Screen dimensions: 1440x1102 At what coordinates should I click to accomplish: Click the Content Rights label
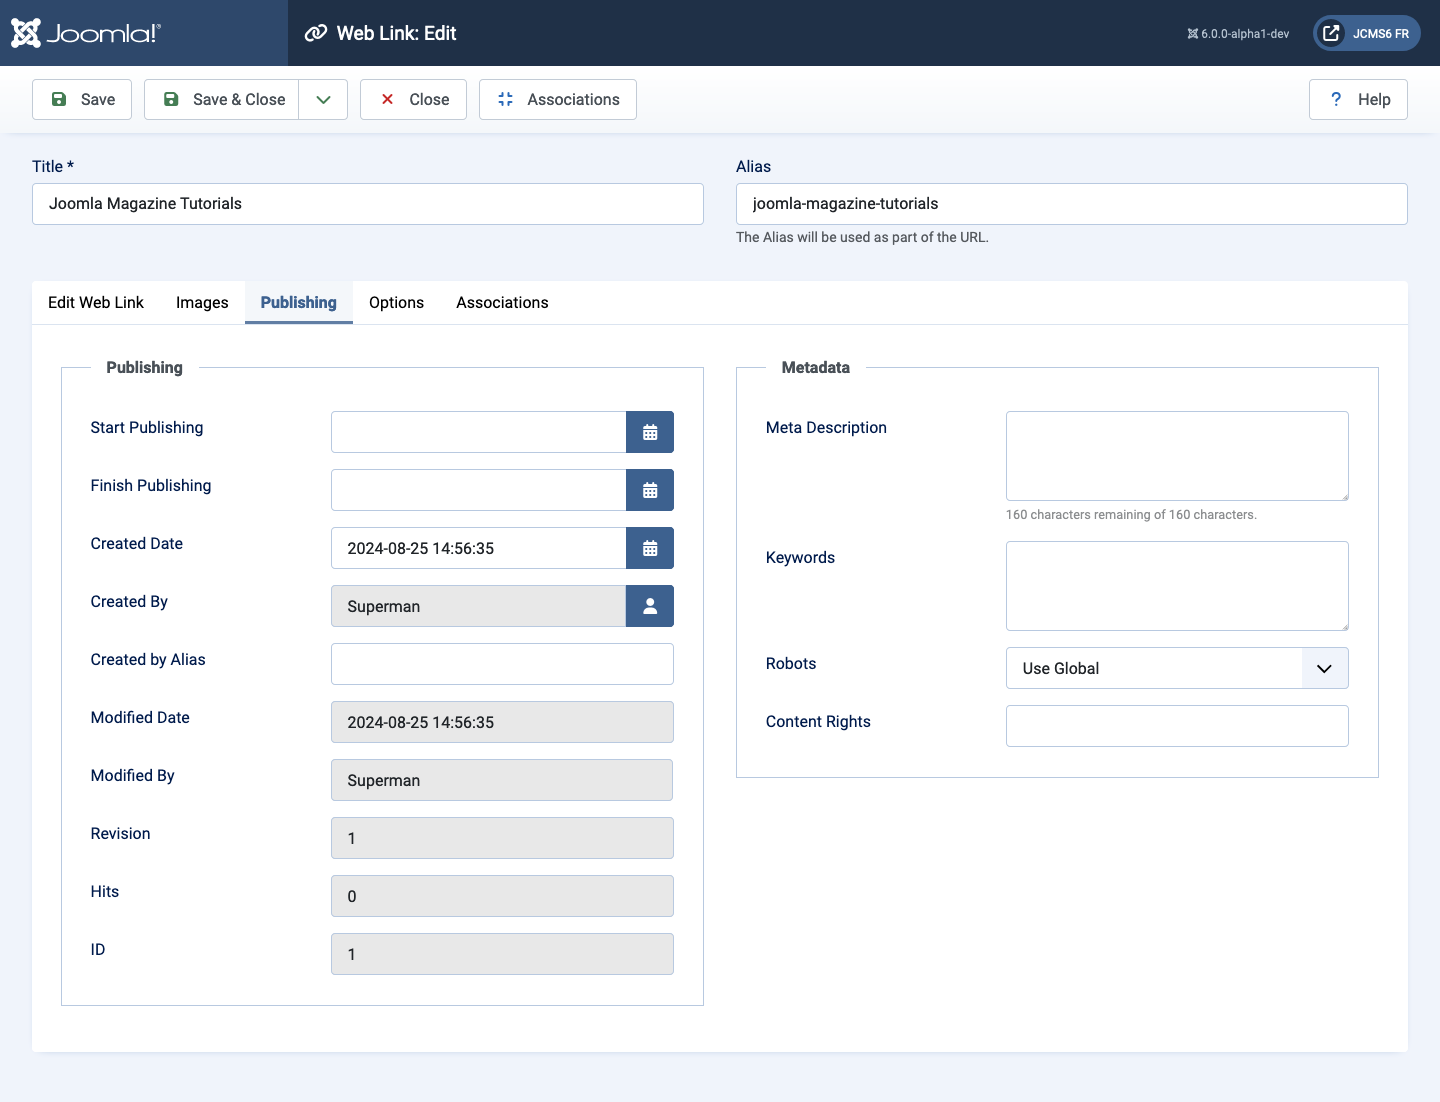(818, 721)
